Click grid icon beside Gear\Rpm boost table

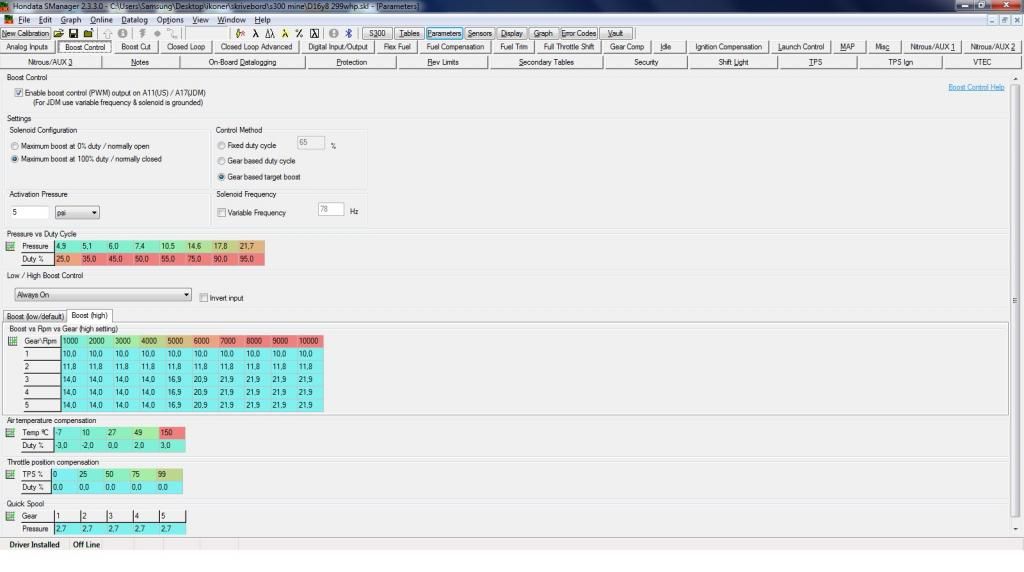11,341
